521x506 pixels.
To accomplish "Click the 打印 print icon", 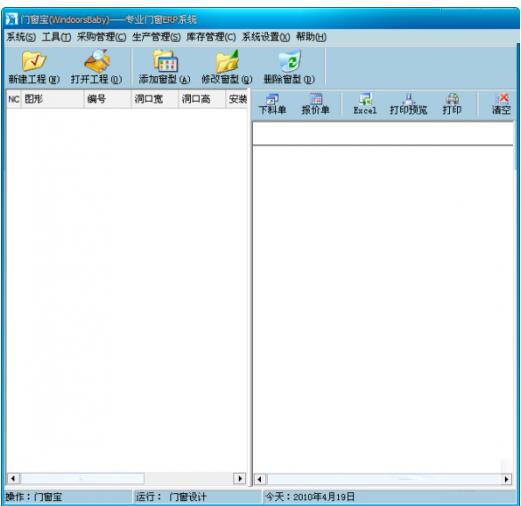I will (452, 104).
